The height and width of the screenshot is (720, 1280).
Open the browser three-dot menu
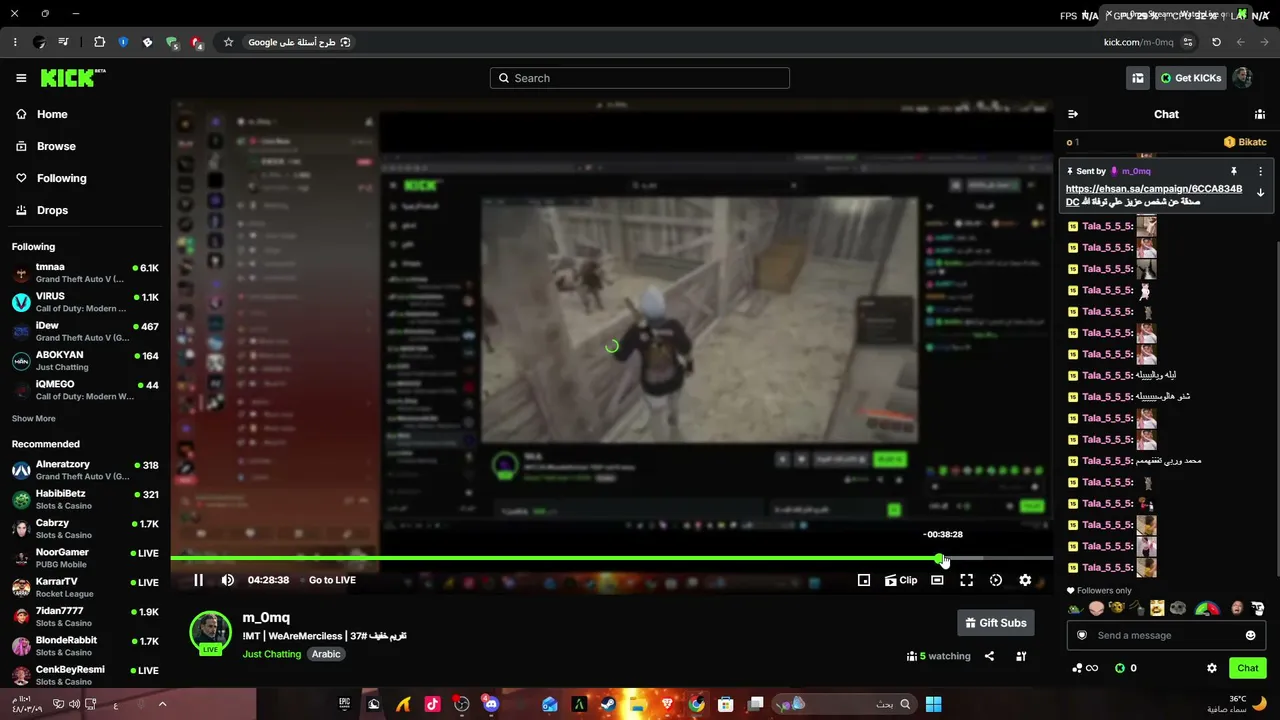point(15,42)
